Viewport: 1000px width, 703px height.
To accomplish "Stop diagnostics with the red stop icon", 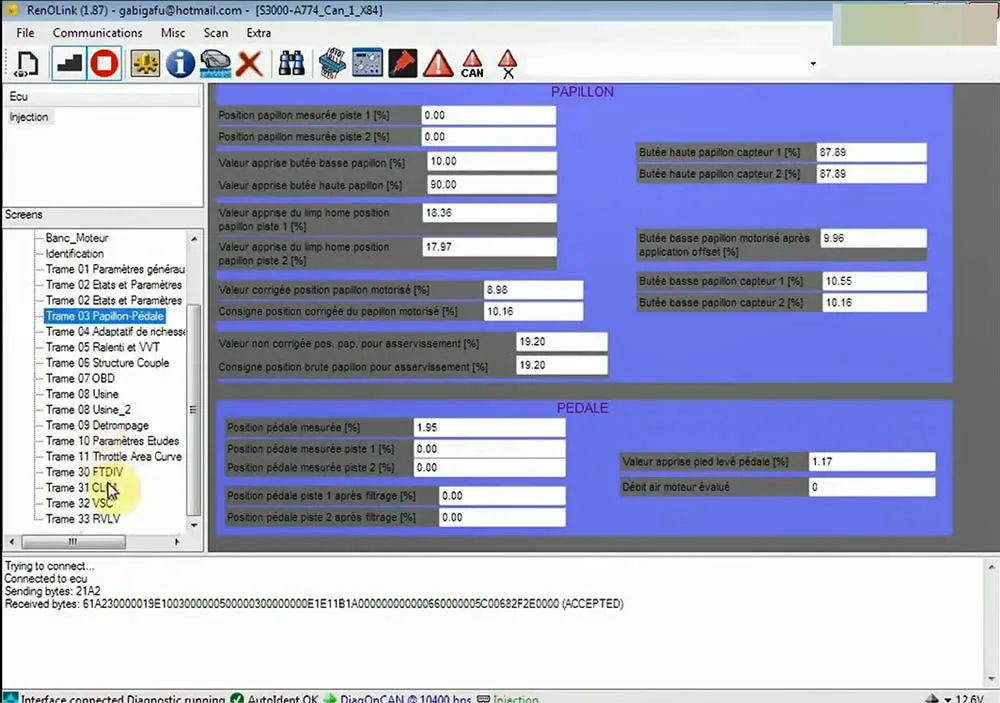I will pos(105,63).
